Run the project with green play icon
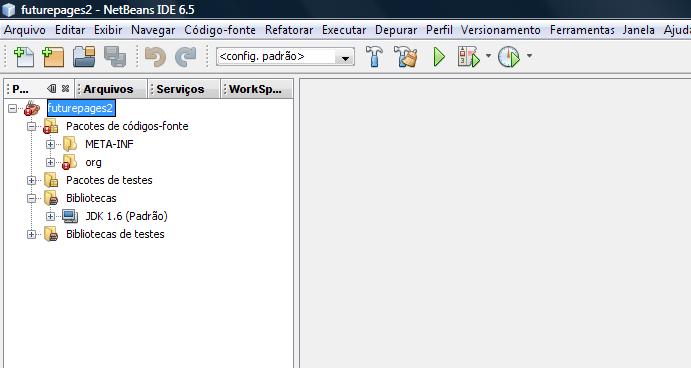The image size is (691, 368). click(x=439, y=57)
